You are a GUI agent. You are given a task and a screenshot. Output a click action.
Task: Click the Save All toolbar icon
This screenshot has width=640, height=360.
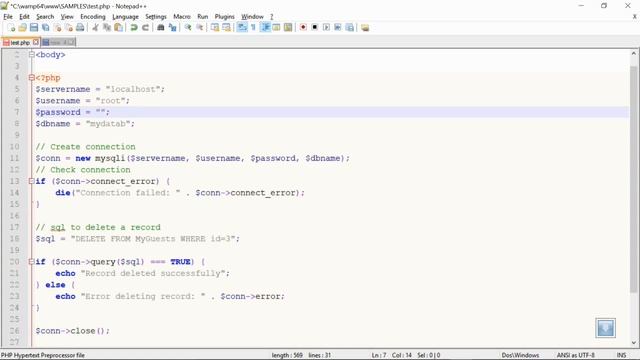click(x=45, y=27)
